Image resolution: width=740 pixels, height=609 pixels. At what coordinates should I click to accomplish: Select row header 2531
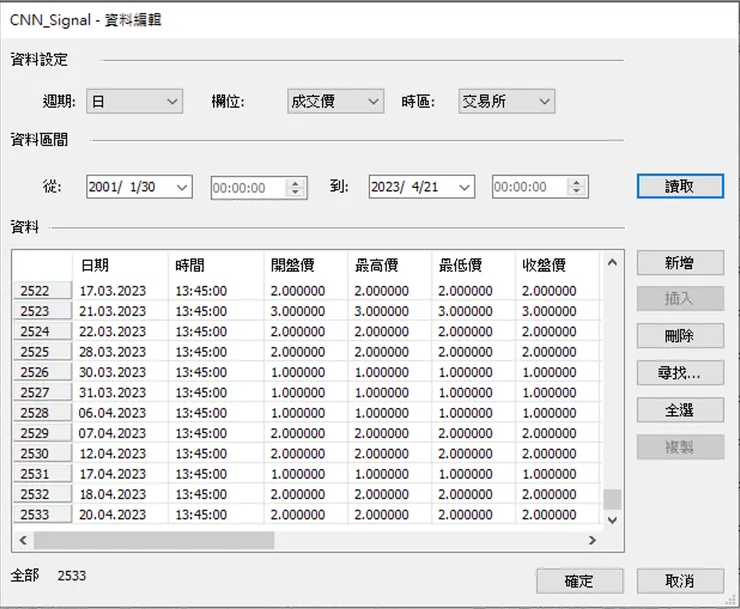pos(42,474)
